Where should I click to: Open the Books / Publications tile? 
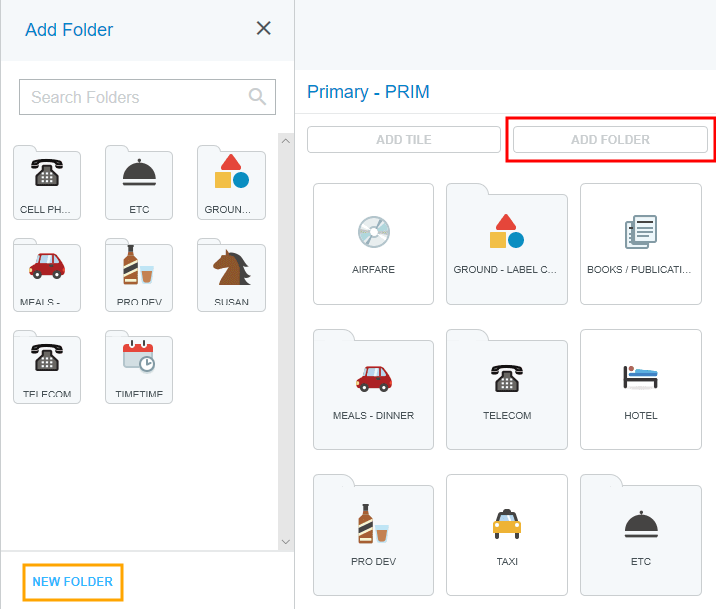(640, 243)
